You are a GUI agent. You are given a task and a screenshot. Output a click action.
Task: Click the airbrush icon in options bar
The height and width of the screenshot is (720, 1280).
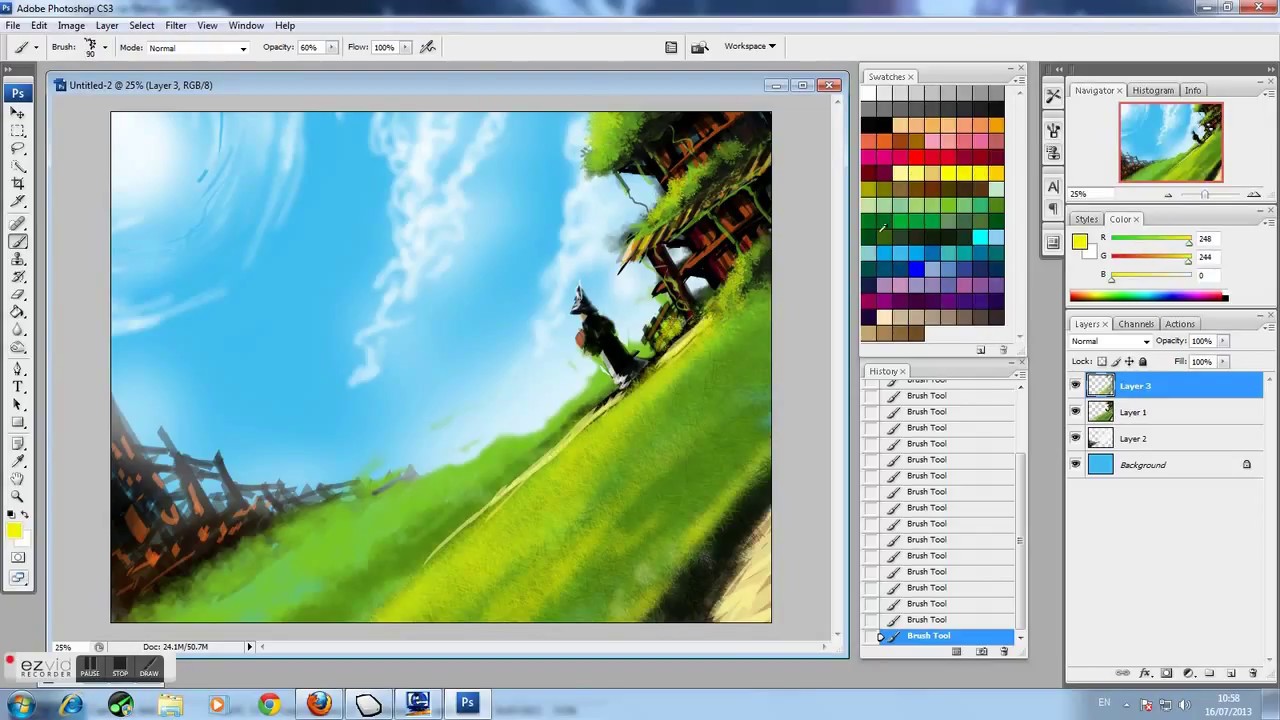coord(428,47)
